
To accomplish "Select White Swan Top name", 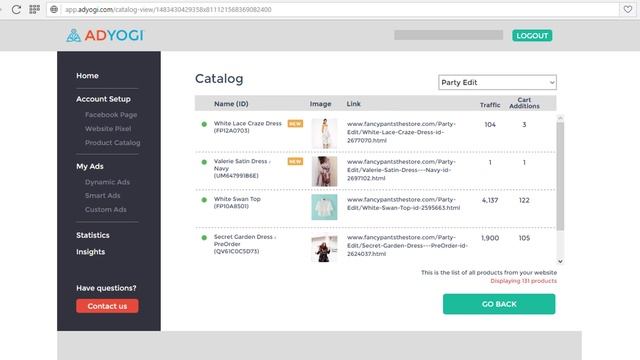I will (237, 199).
